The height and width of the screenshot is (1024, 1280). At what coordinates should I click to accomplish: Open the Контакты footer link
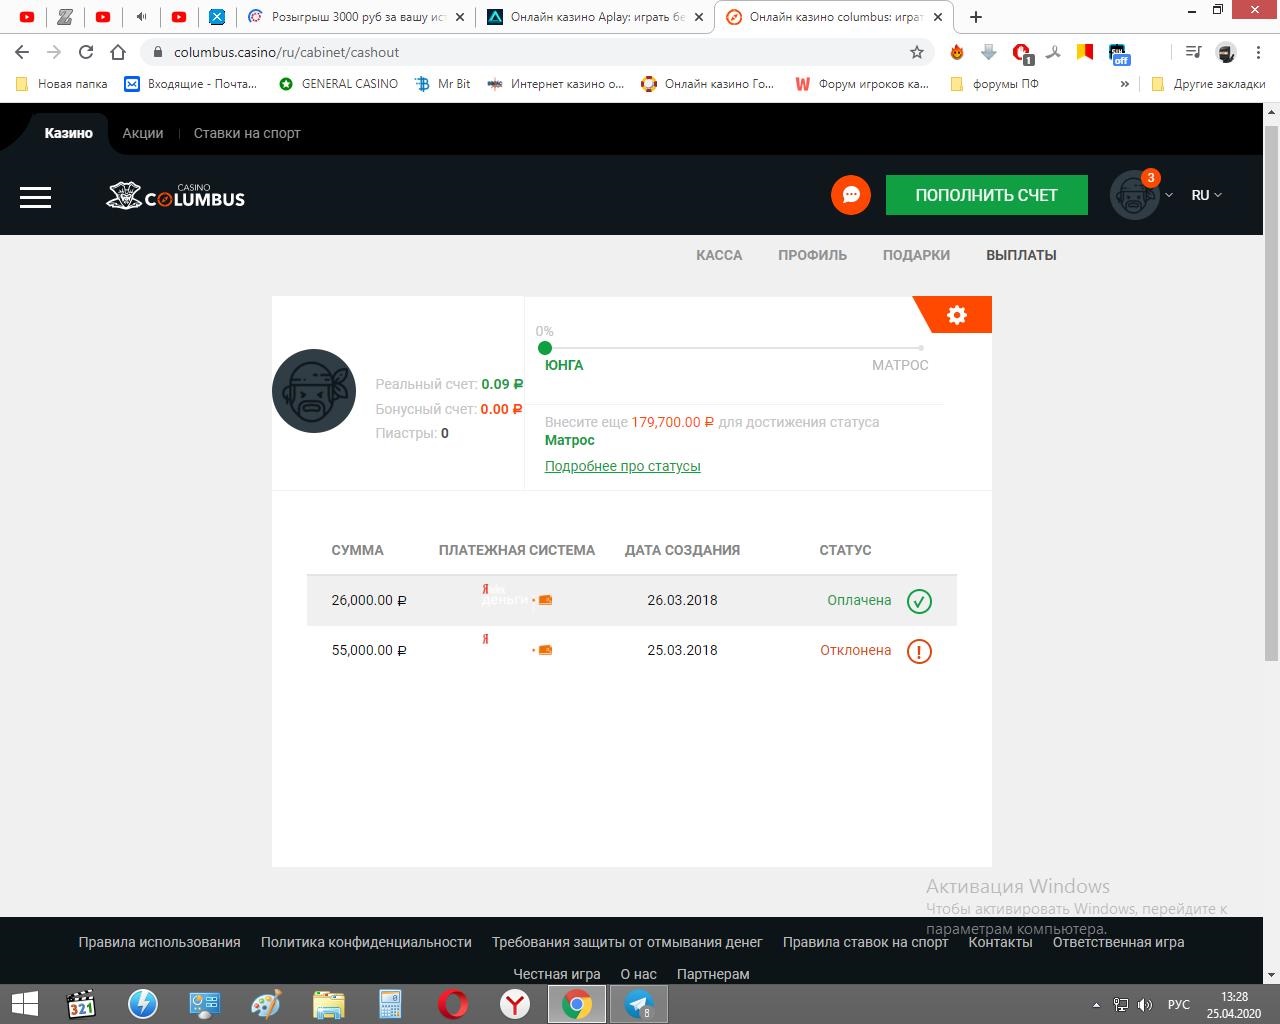click(1000, 942)
